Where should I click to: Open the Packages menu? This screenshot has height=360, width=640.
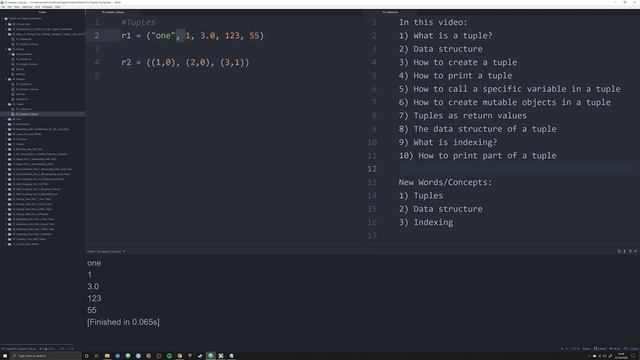coord(47,7)
